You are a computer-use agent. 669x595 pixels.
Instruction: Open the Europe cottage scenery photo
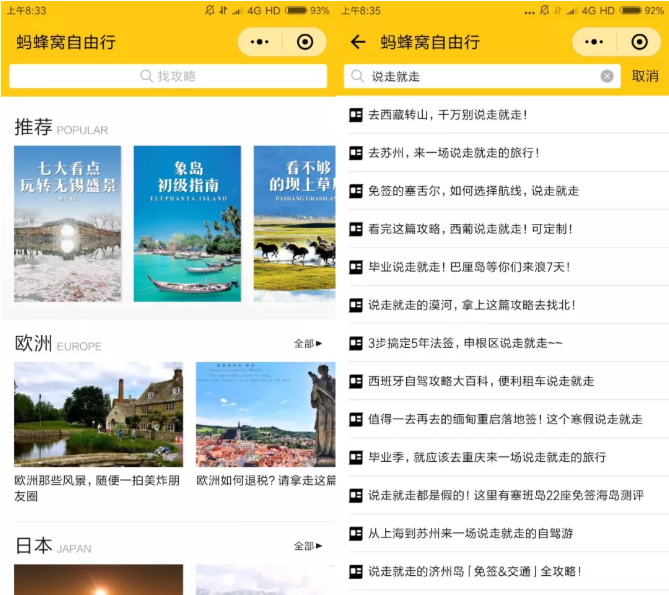coord(99,414)
